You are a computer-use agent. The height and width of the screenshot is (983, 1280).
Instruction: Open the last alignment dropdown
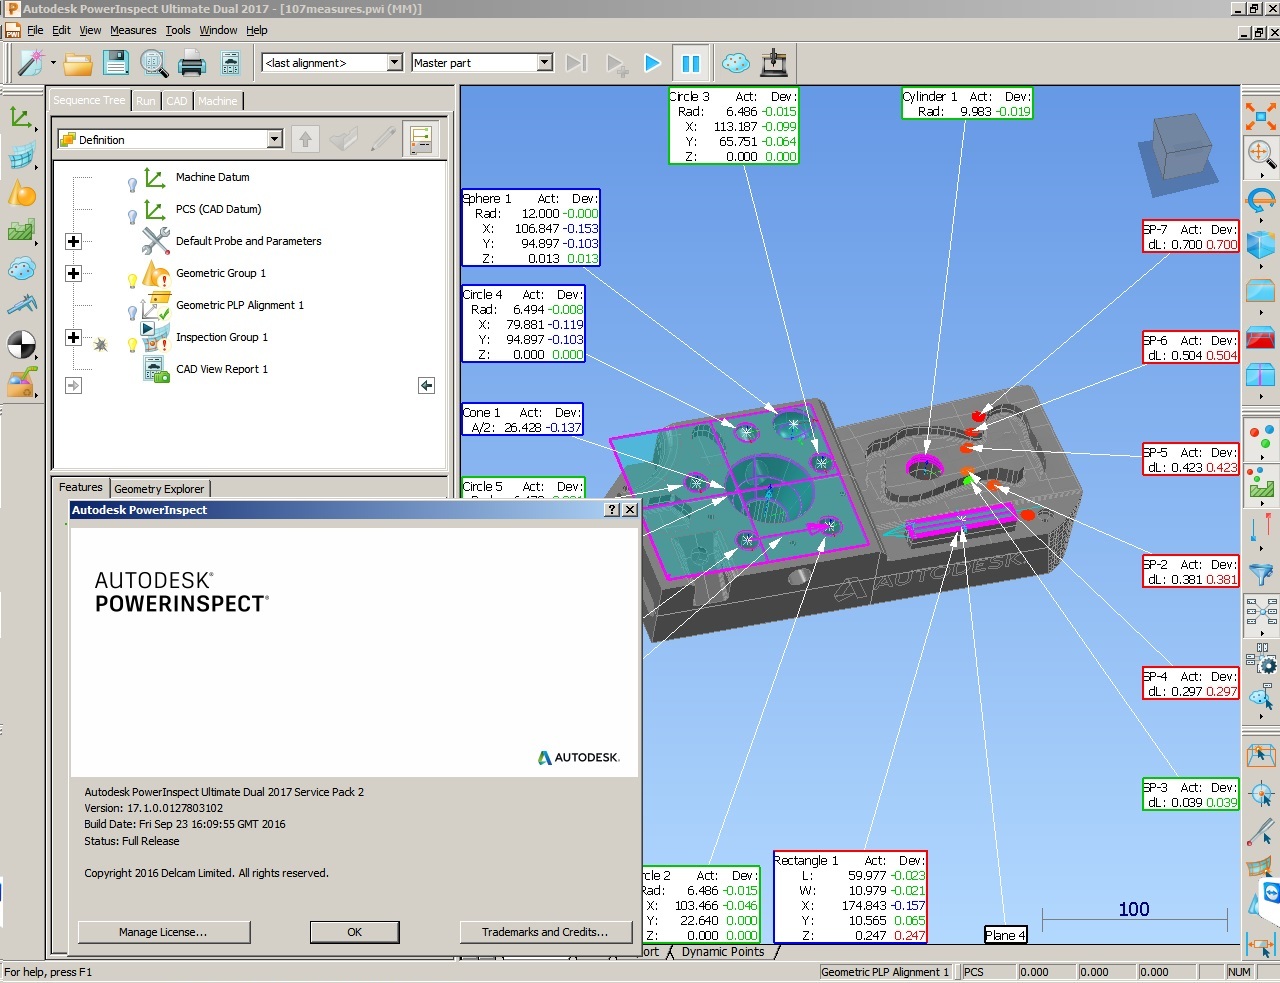click(394, 62)
